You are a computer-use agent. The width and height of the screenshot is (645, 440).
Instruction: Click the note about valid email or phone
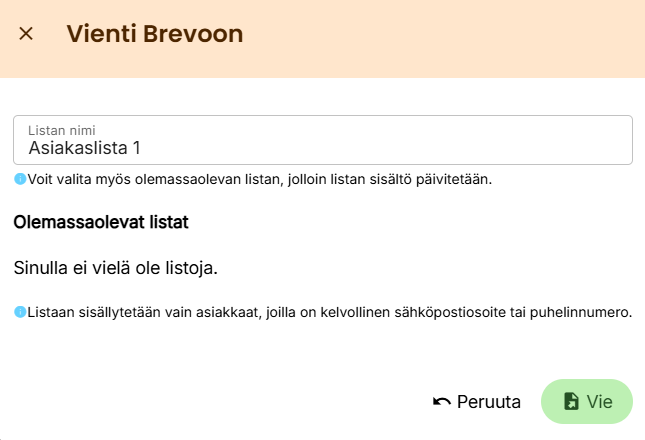coord(330,312)
